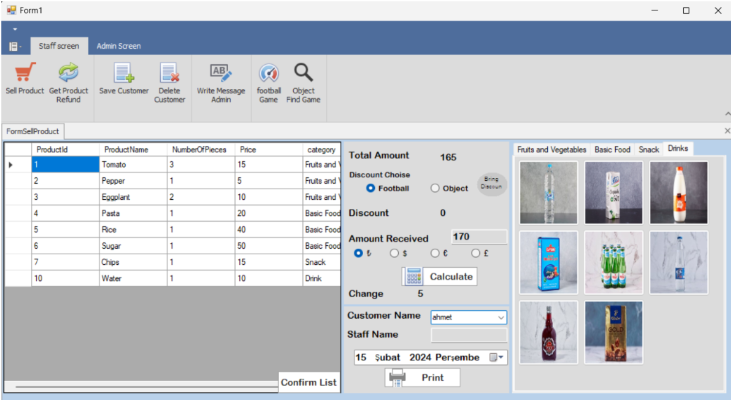Screen dimensions: 731x400
Task: Launch the football Game icon
Action: click(268, 74)
